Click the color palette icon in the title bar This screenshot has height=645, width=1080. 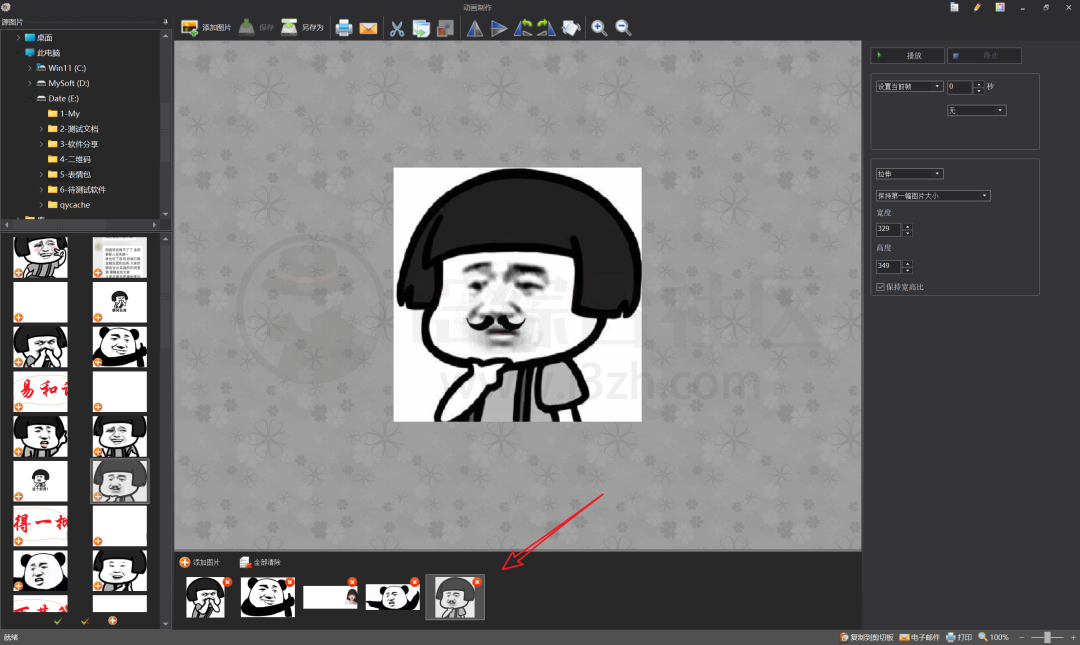pos(1000,8)
